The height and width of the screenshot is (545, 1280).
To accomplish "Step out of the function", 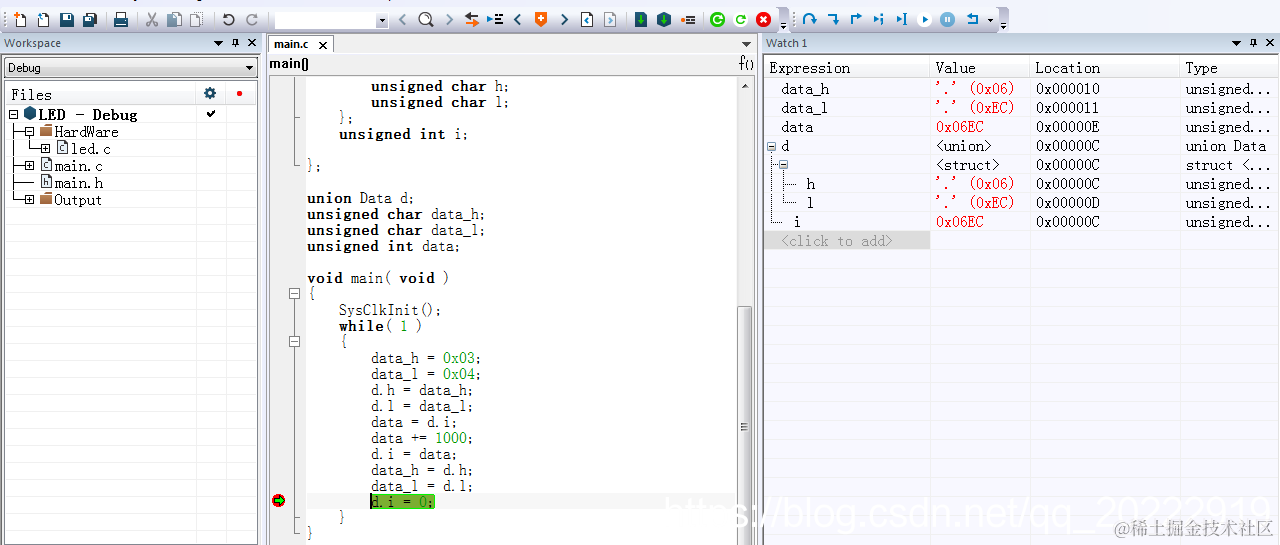I will point(856,20).
